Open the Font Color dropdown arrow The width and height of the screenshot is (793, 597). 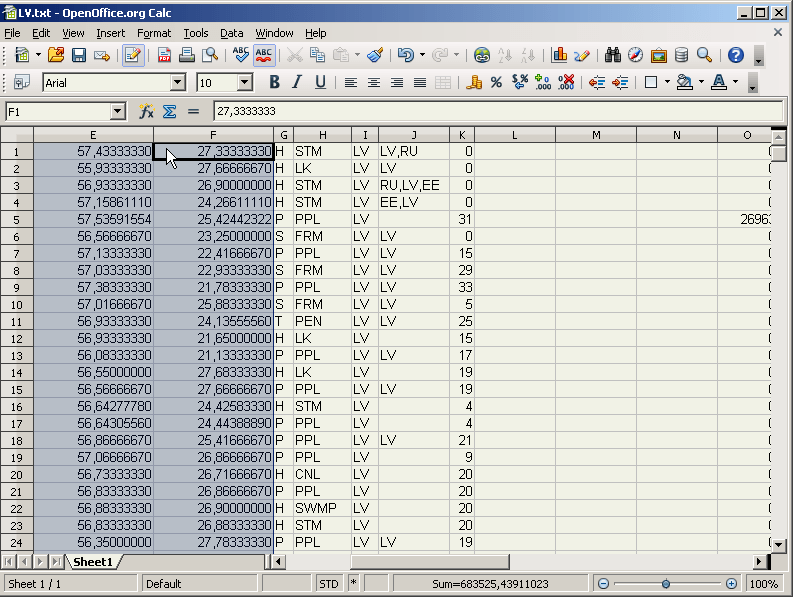click(735, 81)
